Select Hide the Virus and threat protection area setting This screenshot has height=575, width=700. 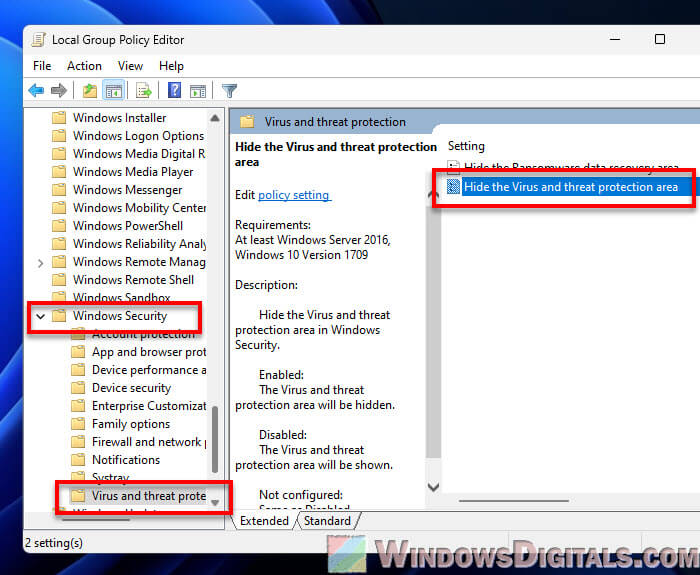571,187
